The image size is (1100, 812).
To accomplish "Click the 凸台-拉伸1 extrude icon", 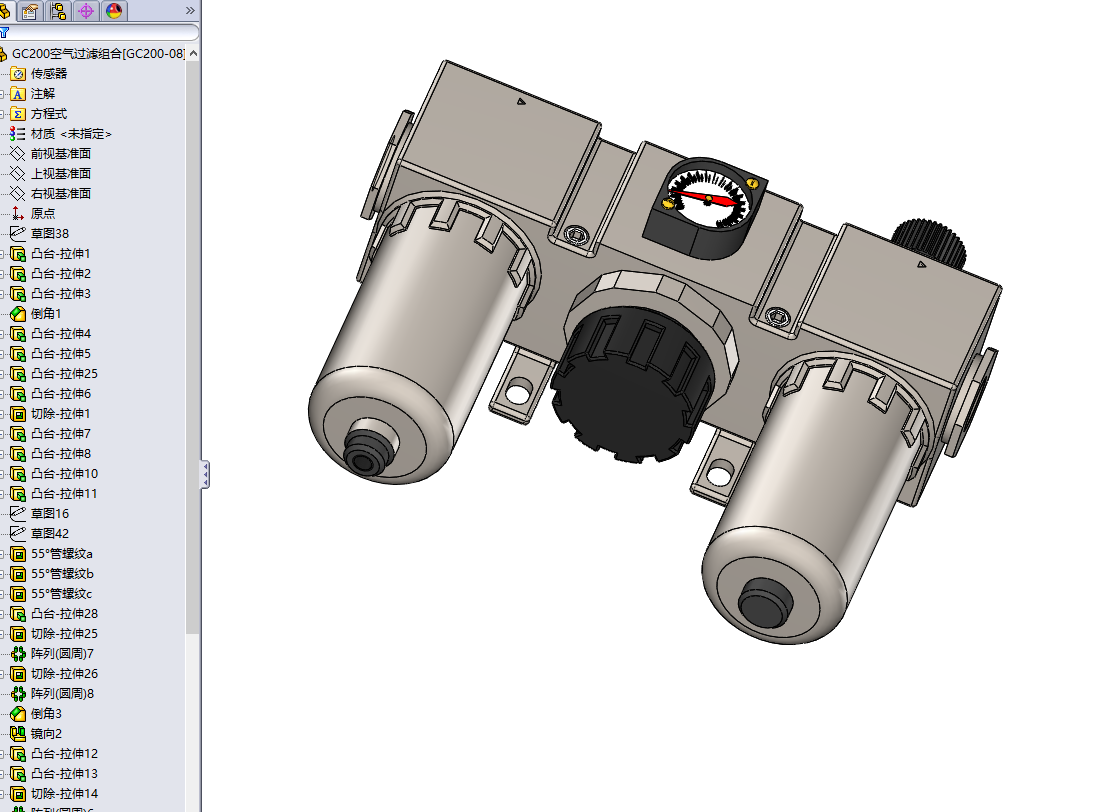I will point(18,253).
